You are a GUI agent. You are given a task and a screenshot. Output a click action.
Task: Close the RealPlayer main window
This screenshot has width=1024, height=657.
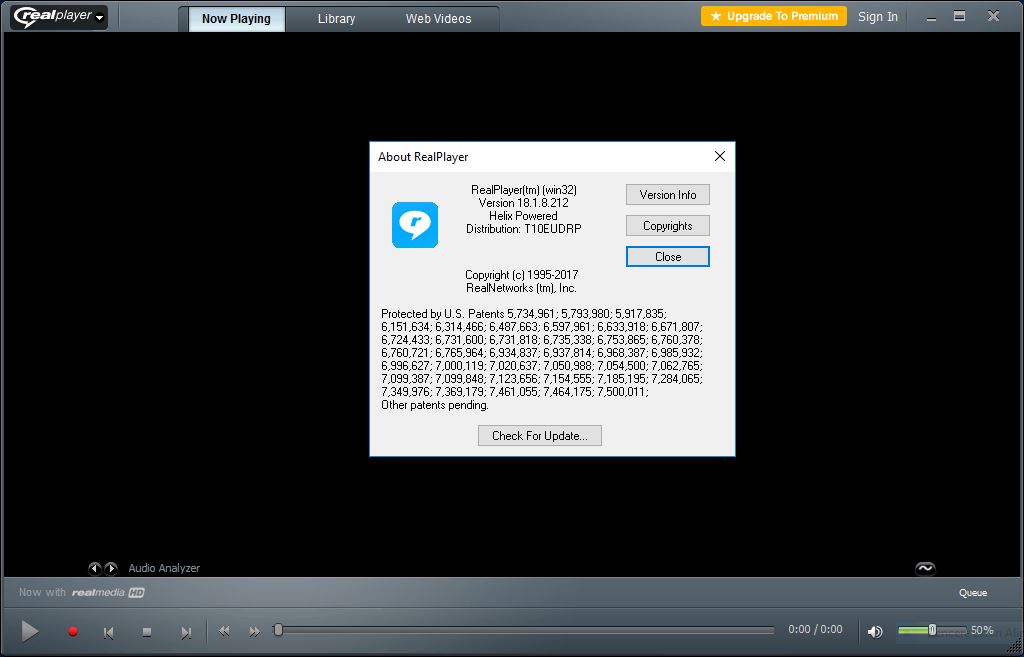click(x=993, y=16)
